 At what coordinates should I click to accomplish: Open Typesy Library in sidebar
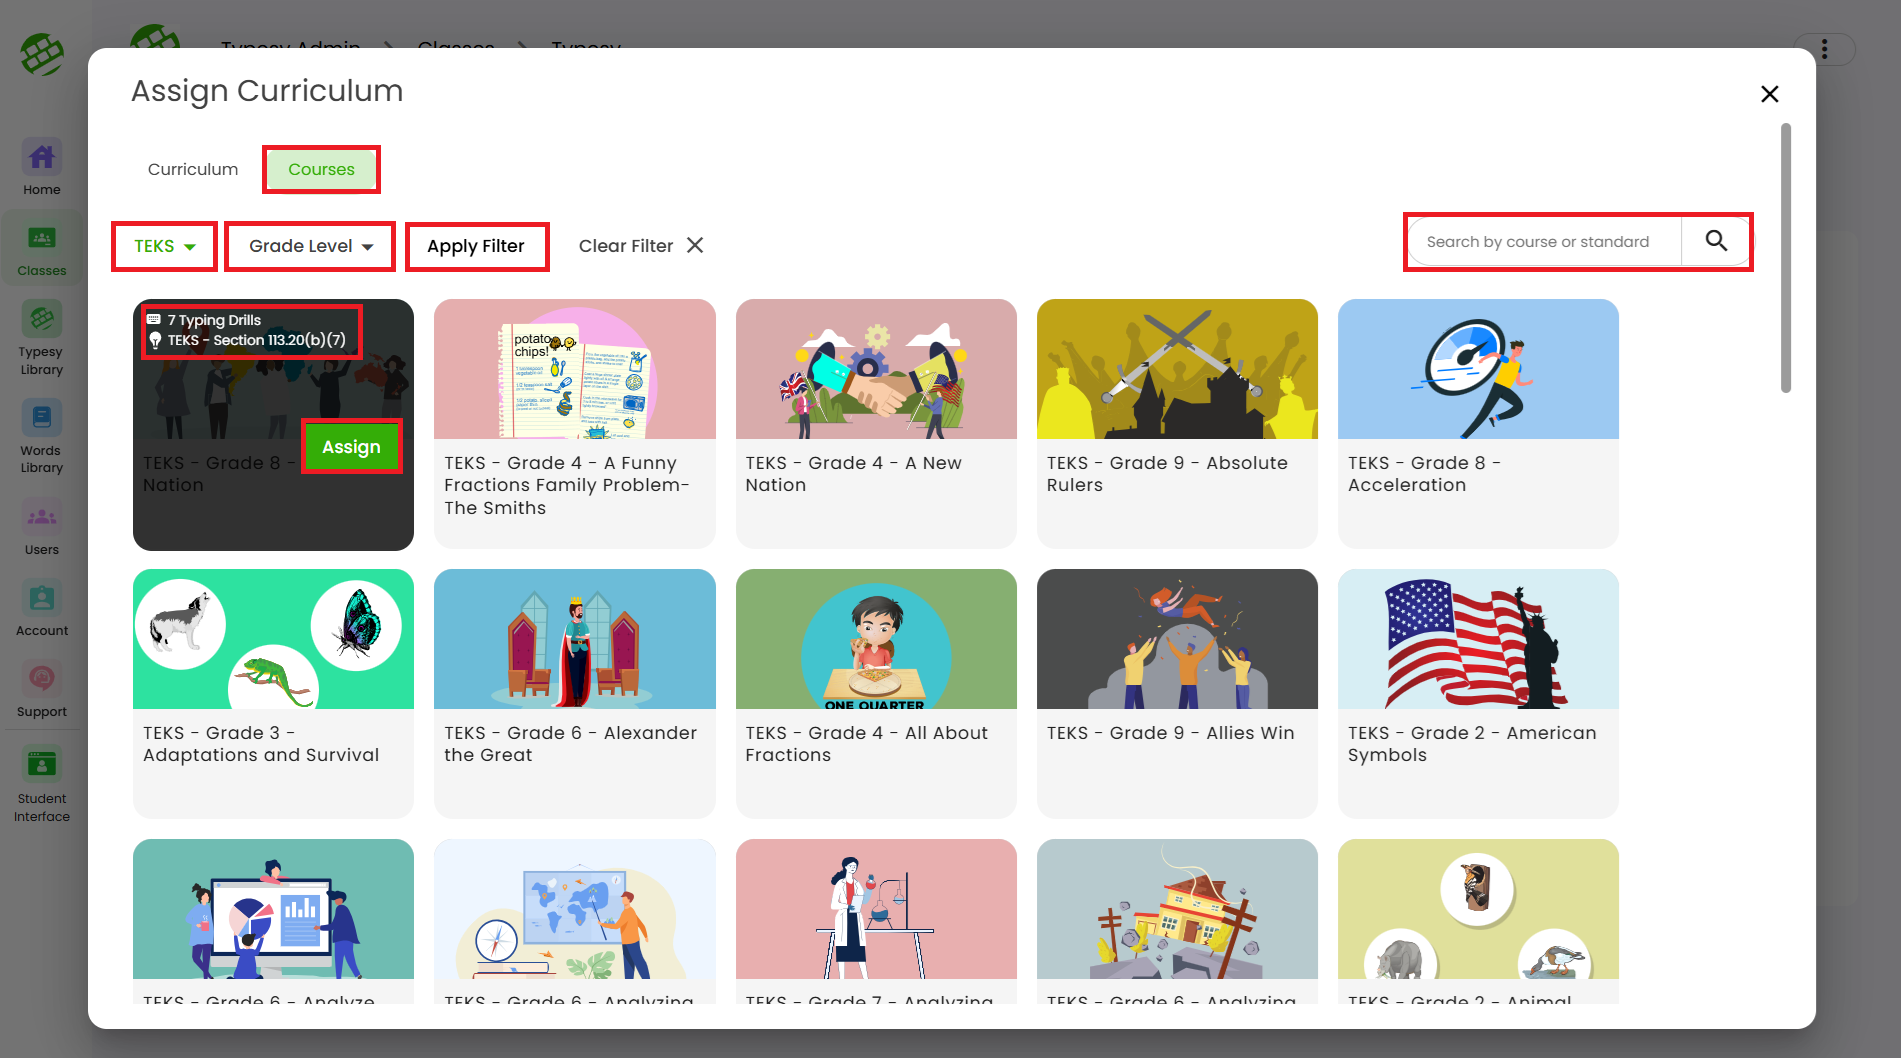tap(42, 339)
